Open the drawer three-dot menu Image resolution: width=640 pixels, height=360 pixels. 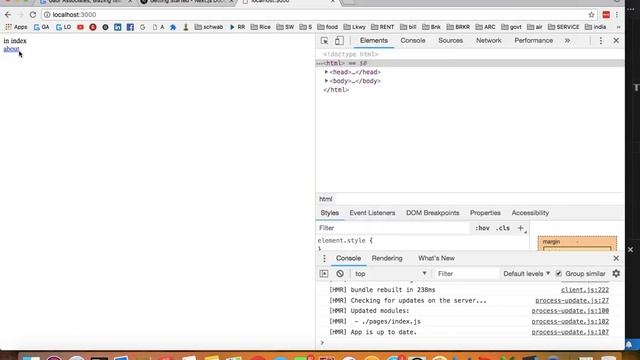tap(324, 258)
